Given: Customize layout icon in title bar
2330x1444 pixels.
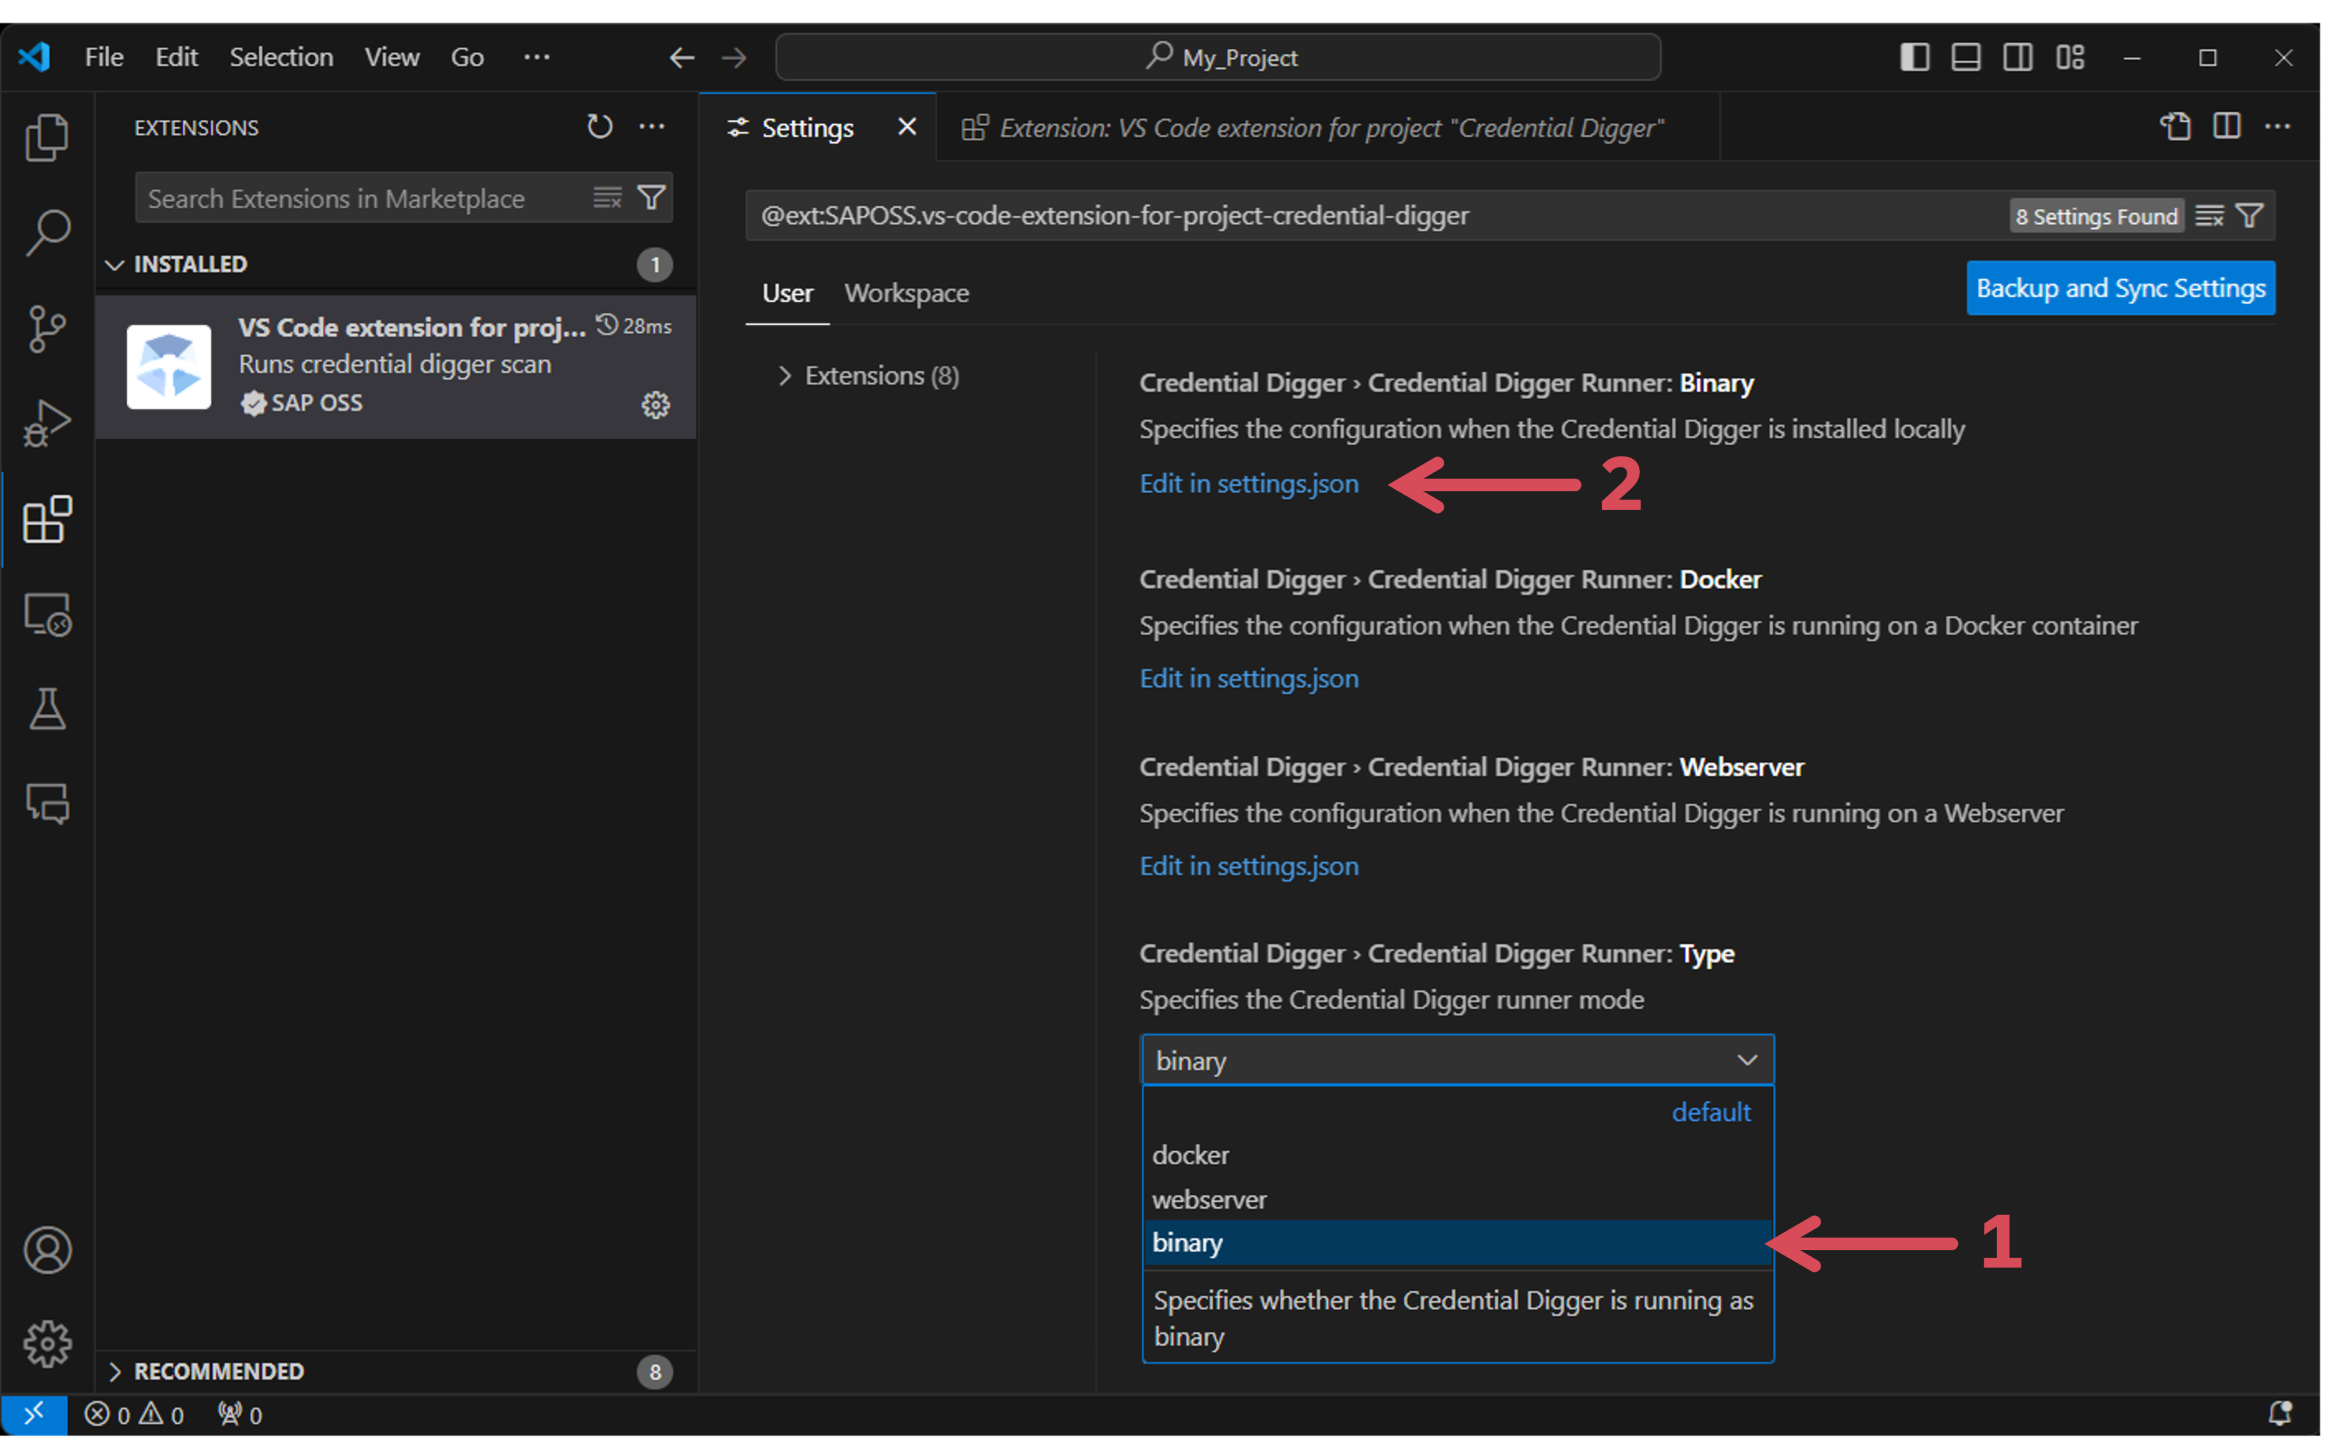Looking at the screenshot, I should point(2070,57).
